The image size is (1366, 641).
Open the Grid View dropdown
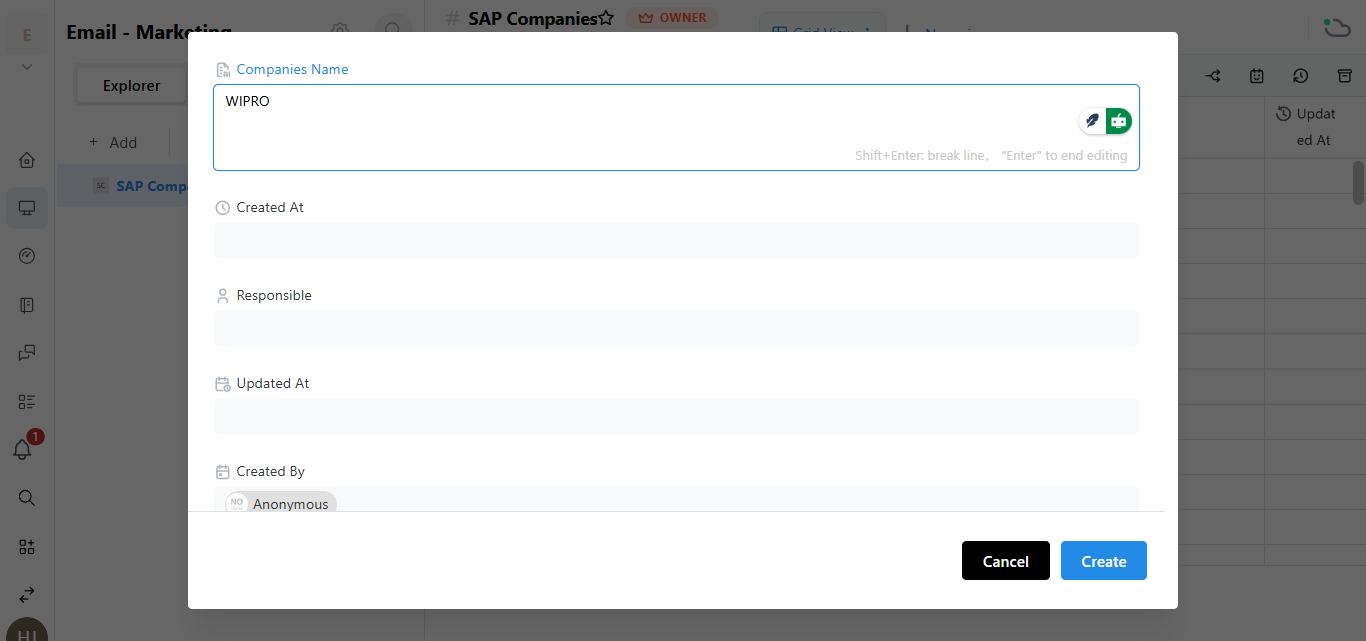pos(822,32)
